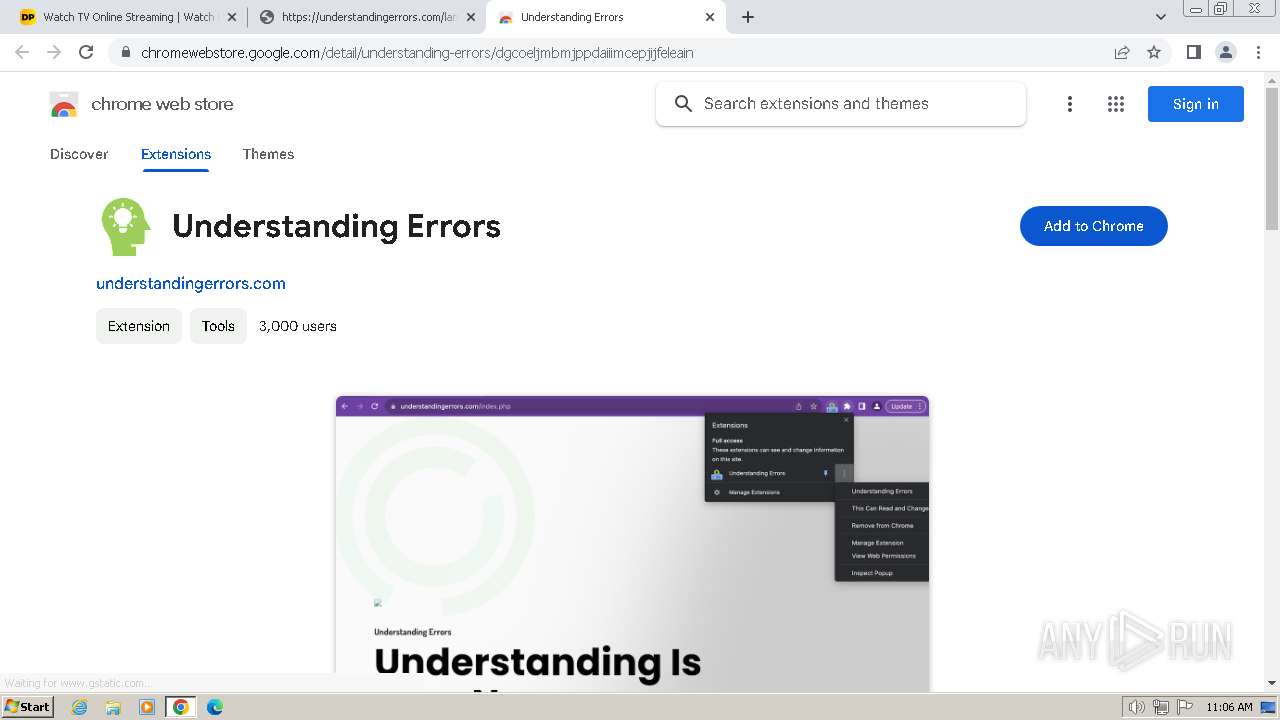Open the browser side panel
Viewport: 1280px width, 720px height.
coord(1193,52)
